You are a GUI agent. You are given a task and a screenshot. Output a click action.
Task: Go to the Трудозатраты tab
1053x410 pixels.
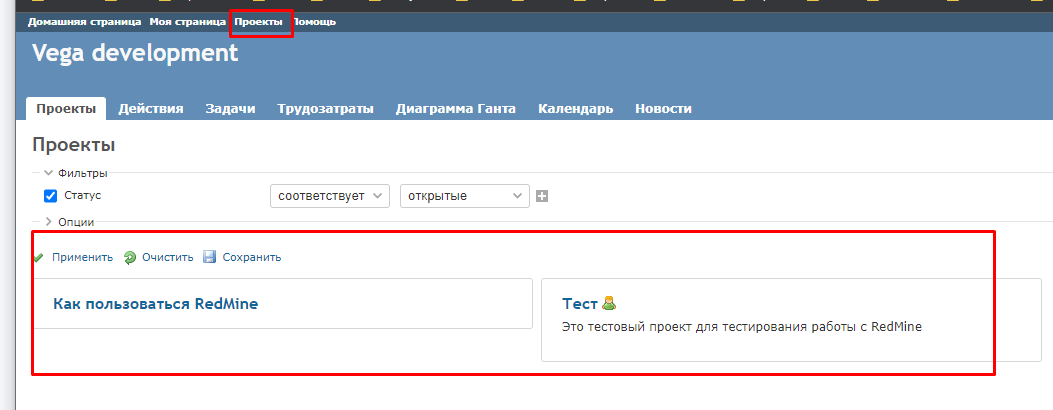[325, 109]
